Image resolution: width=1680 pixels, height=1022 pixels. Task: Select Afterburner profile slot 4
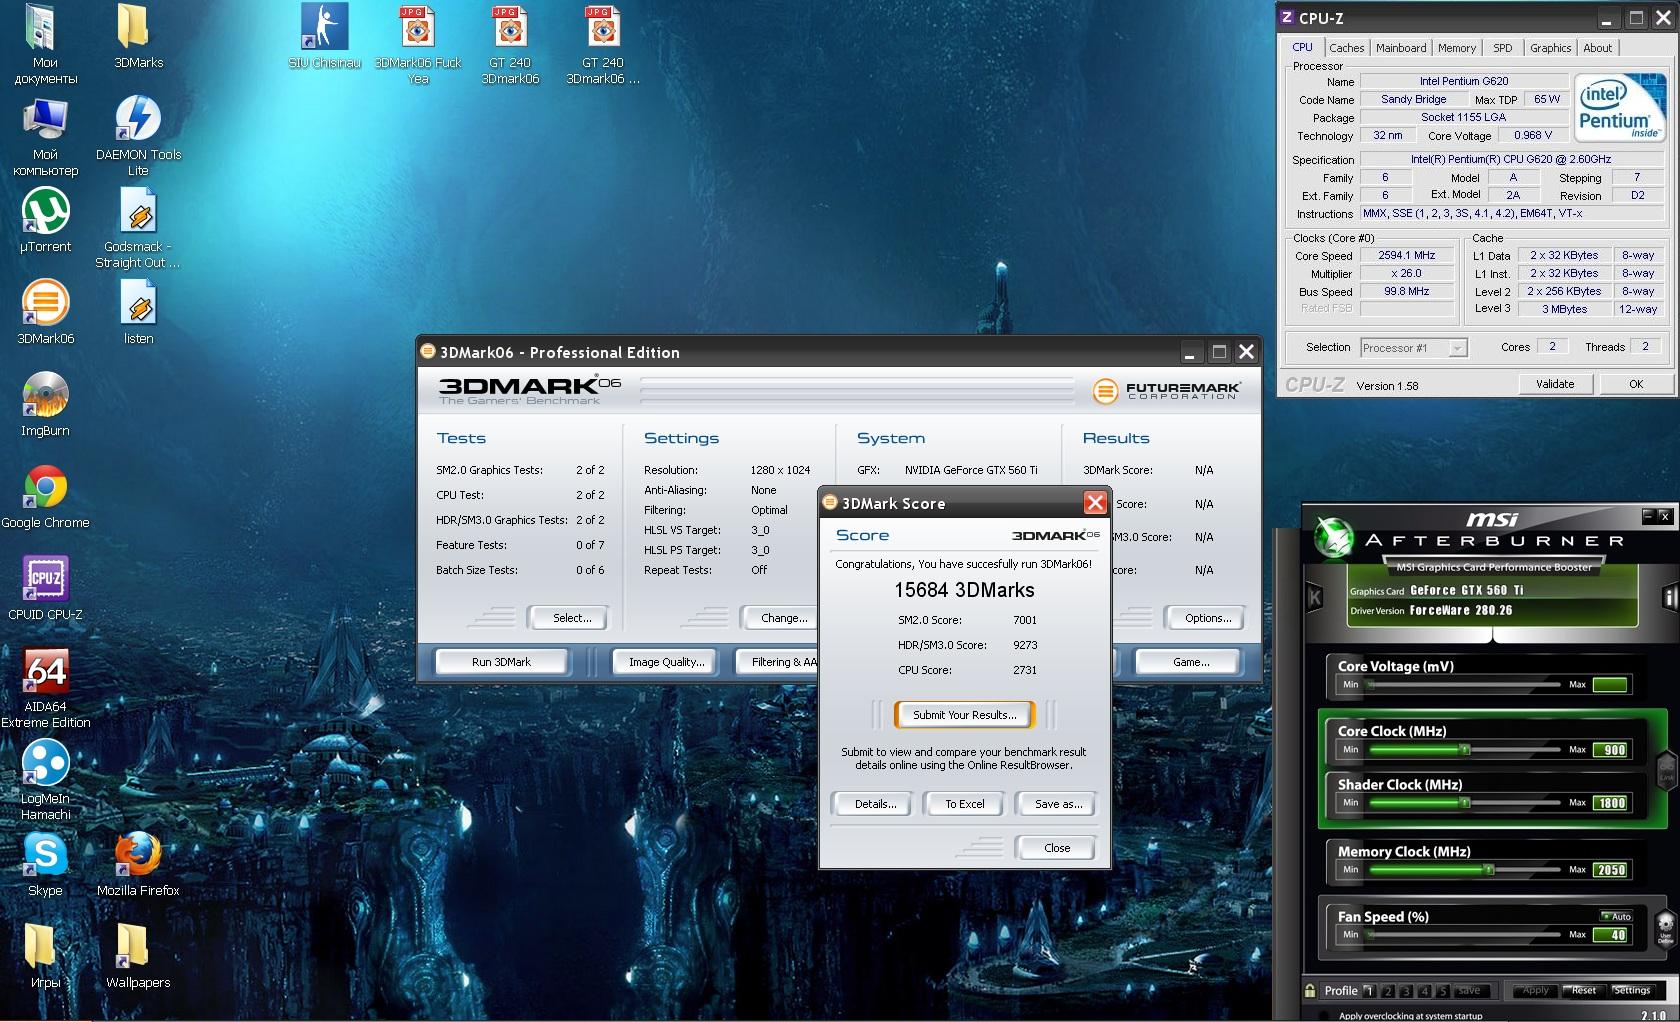click(x=1424, y=991)
